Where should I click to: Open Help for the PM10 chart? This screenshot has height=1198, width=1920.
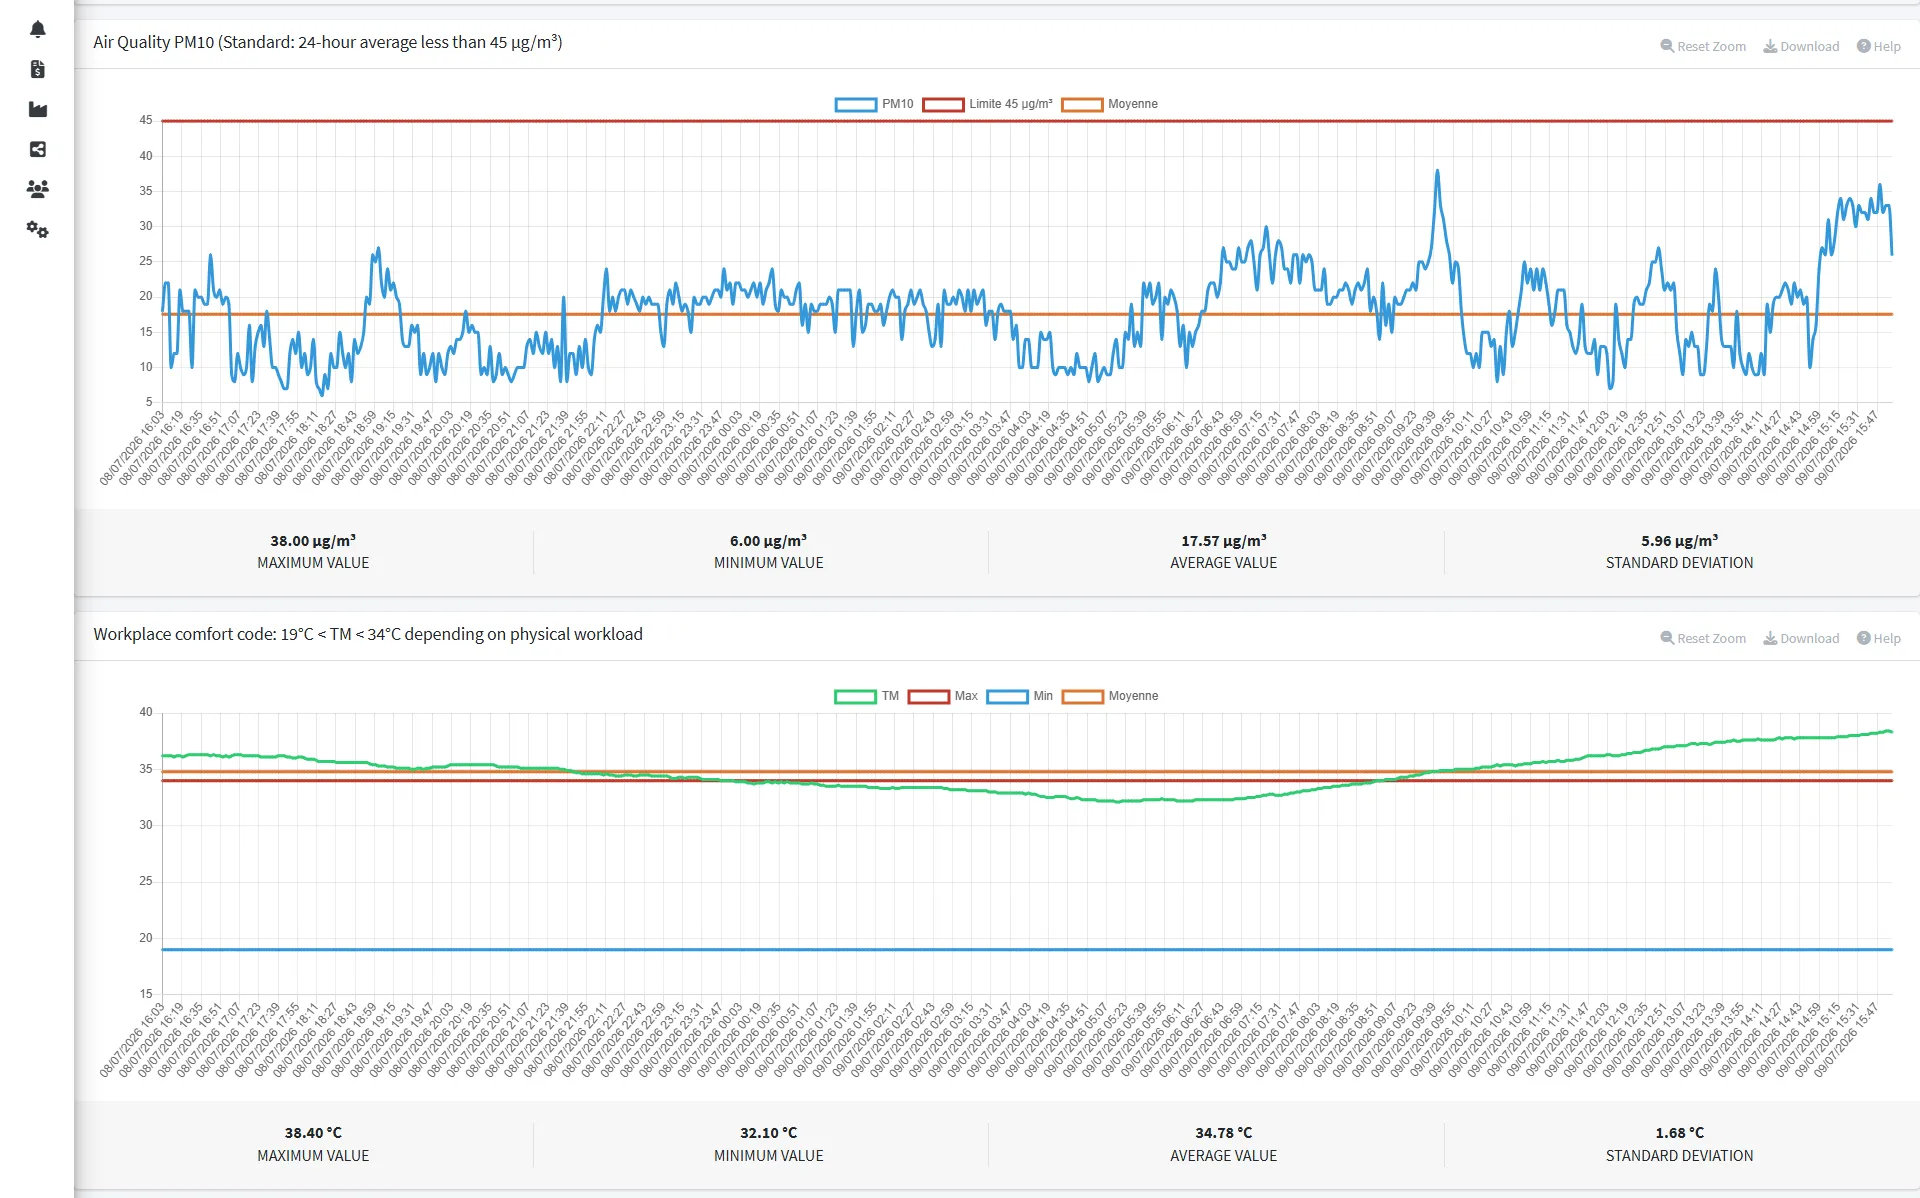1879,46
